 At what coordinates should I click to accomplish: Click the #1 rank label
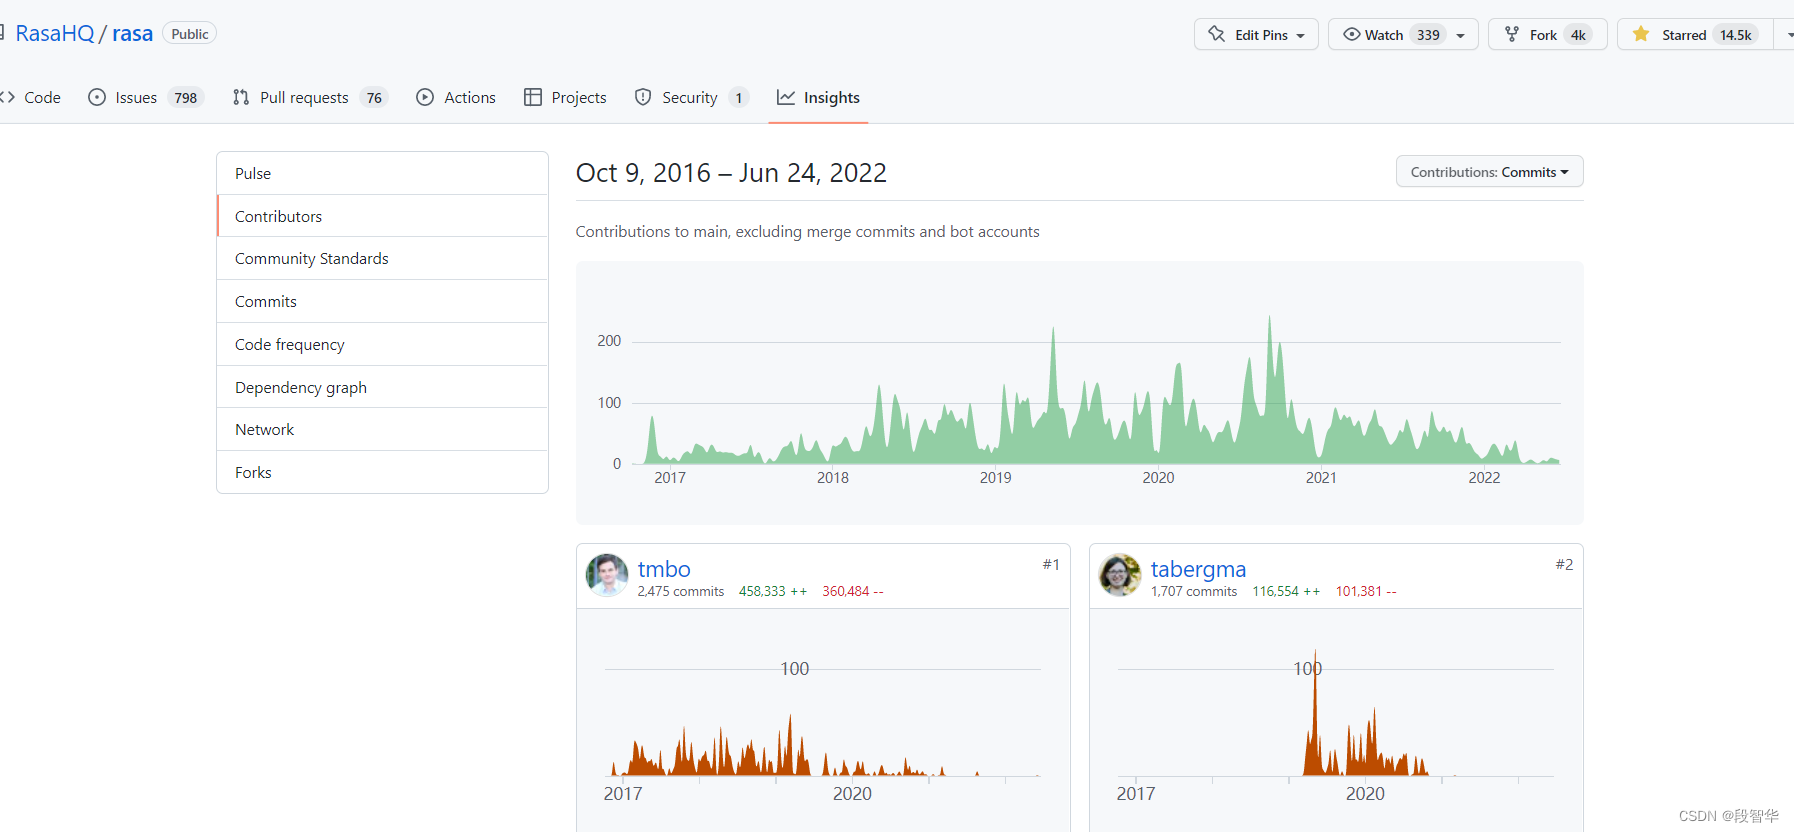pos(1051,564)
